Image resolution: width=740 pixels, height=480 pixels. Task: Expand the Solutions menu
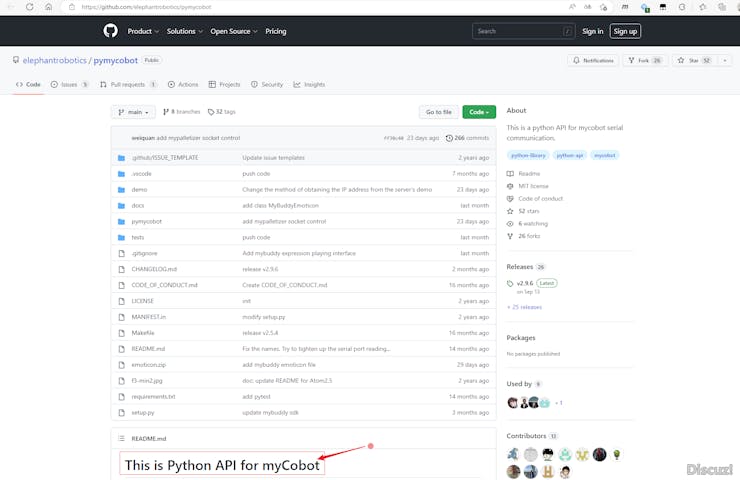pos(185,31)
